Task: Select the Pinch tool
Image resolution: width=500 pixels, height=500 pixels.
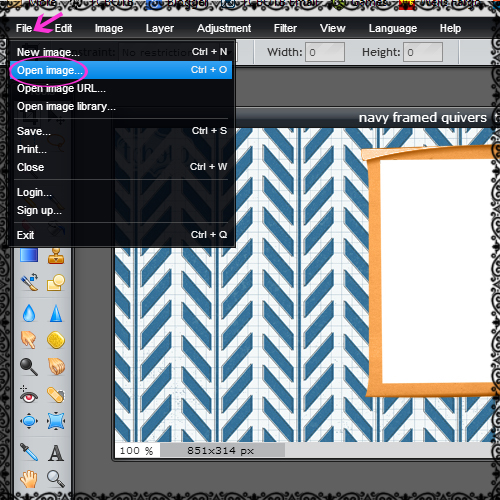Action: (56, 421)
